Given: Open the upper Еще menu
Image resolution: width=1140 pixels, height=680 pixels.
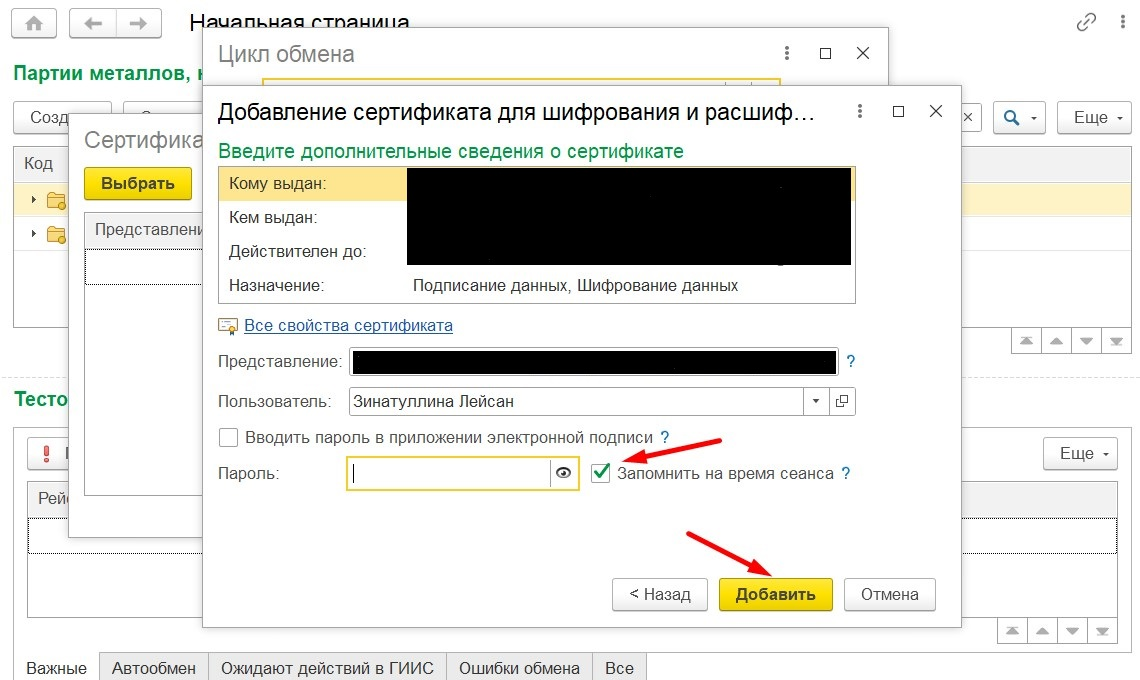Looking at the screenshot, I should [1093, 117].
